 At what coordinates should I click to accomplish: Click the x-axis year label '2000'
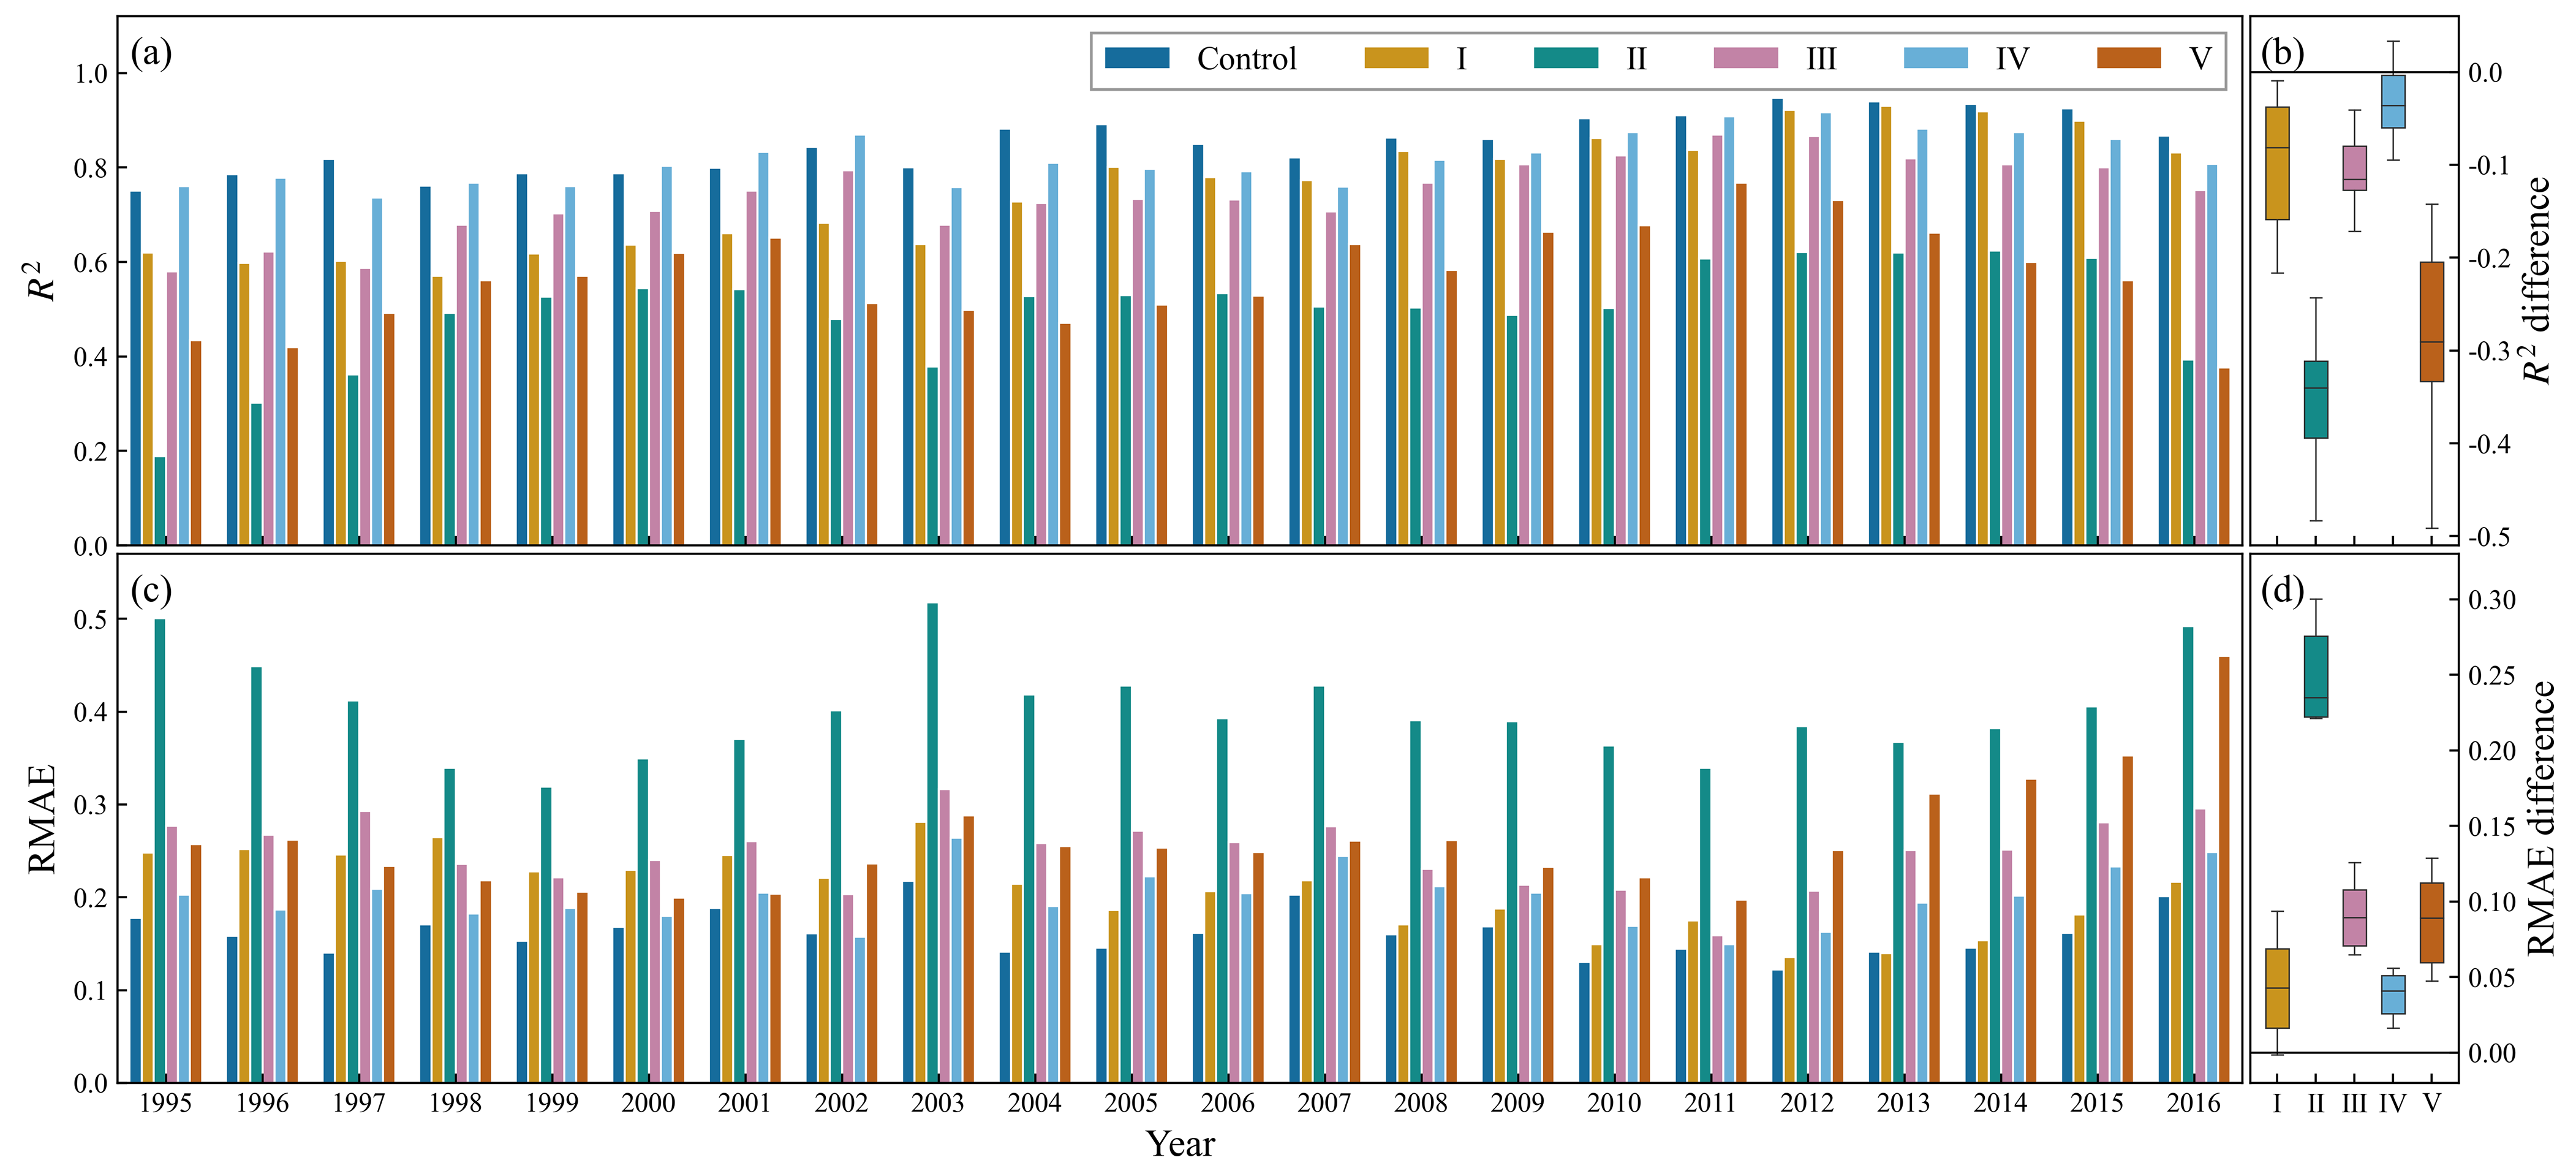(648, 1103)
